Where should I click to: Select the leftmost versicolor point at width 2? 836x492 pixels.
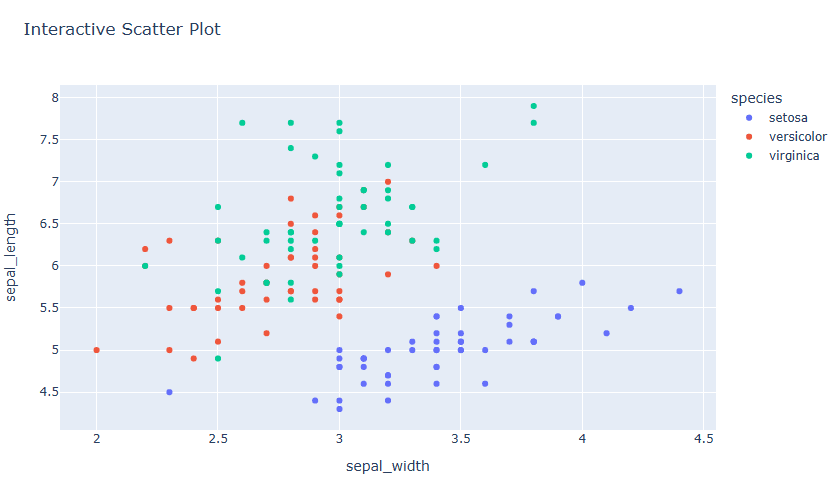(x=97, y=350)
